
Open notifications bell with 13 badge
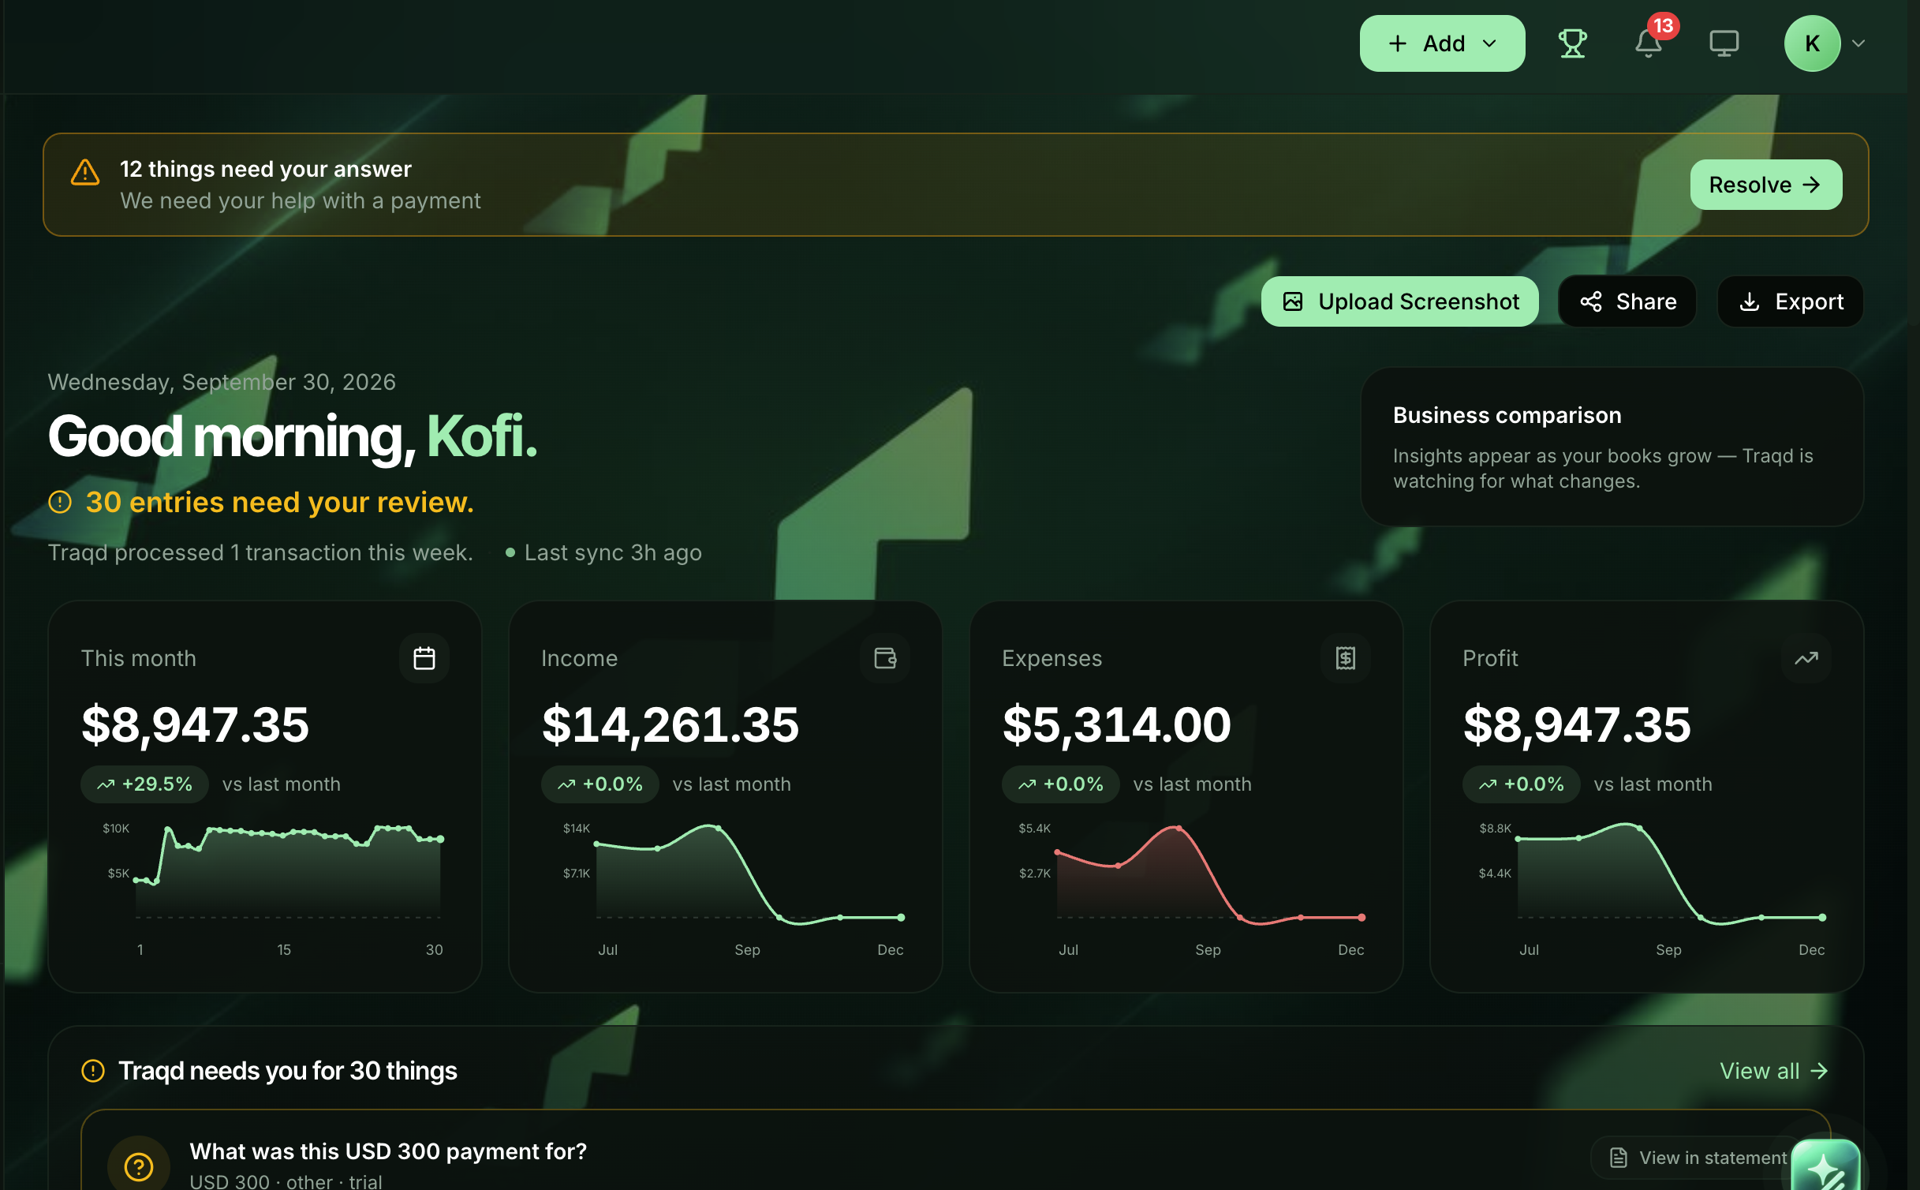(1650, 41)
